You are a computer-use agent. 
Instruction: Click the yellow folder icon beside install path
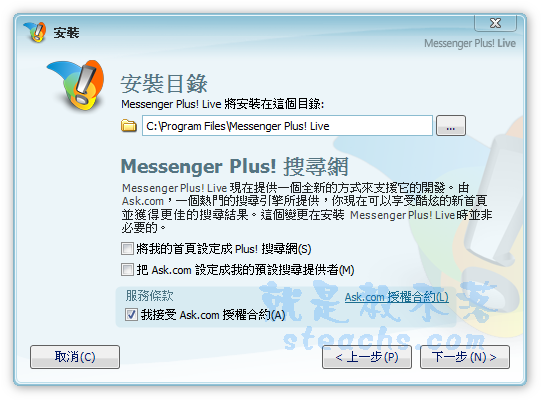coord(129,126)
